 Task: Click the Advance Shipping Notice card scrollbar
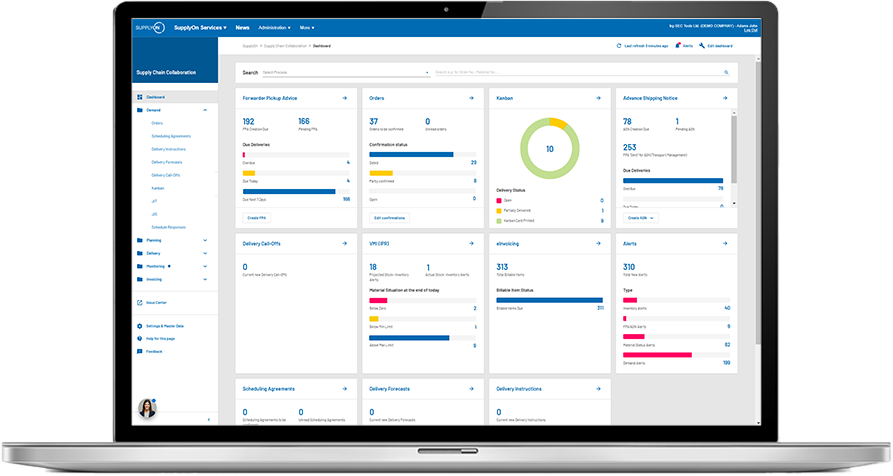tap(734, 149)
